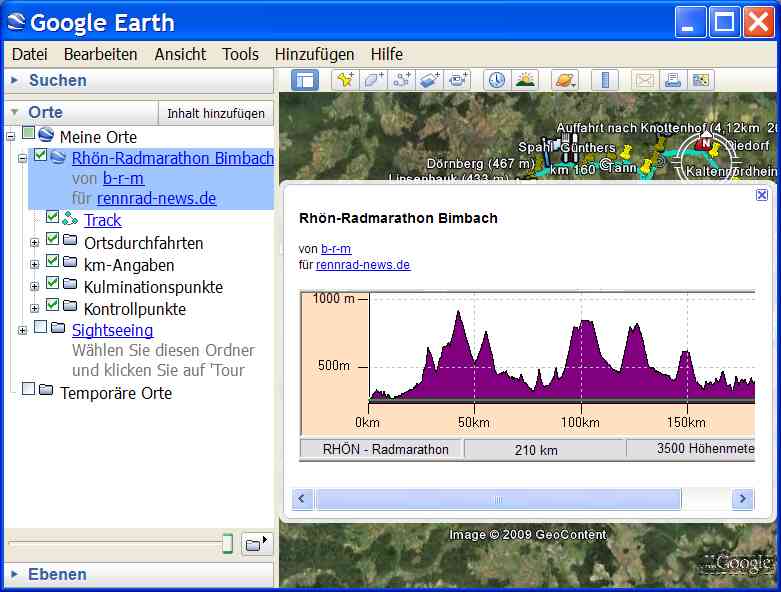
Task: Open historical imagery clock icon
Action: [x=496, y=81]
